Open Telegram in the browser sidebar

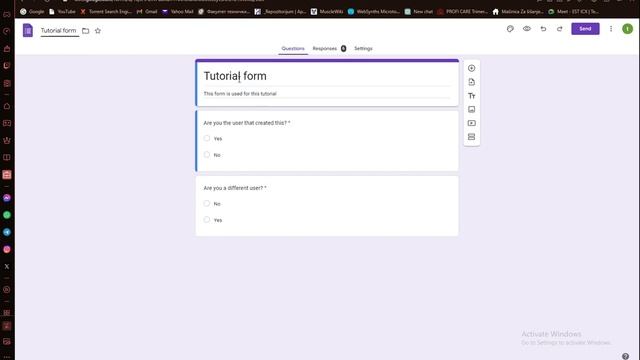click(x=7, y=232)
